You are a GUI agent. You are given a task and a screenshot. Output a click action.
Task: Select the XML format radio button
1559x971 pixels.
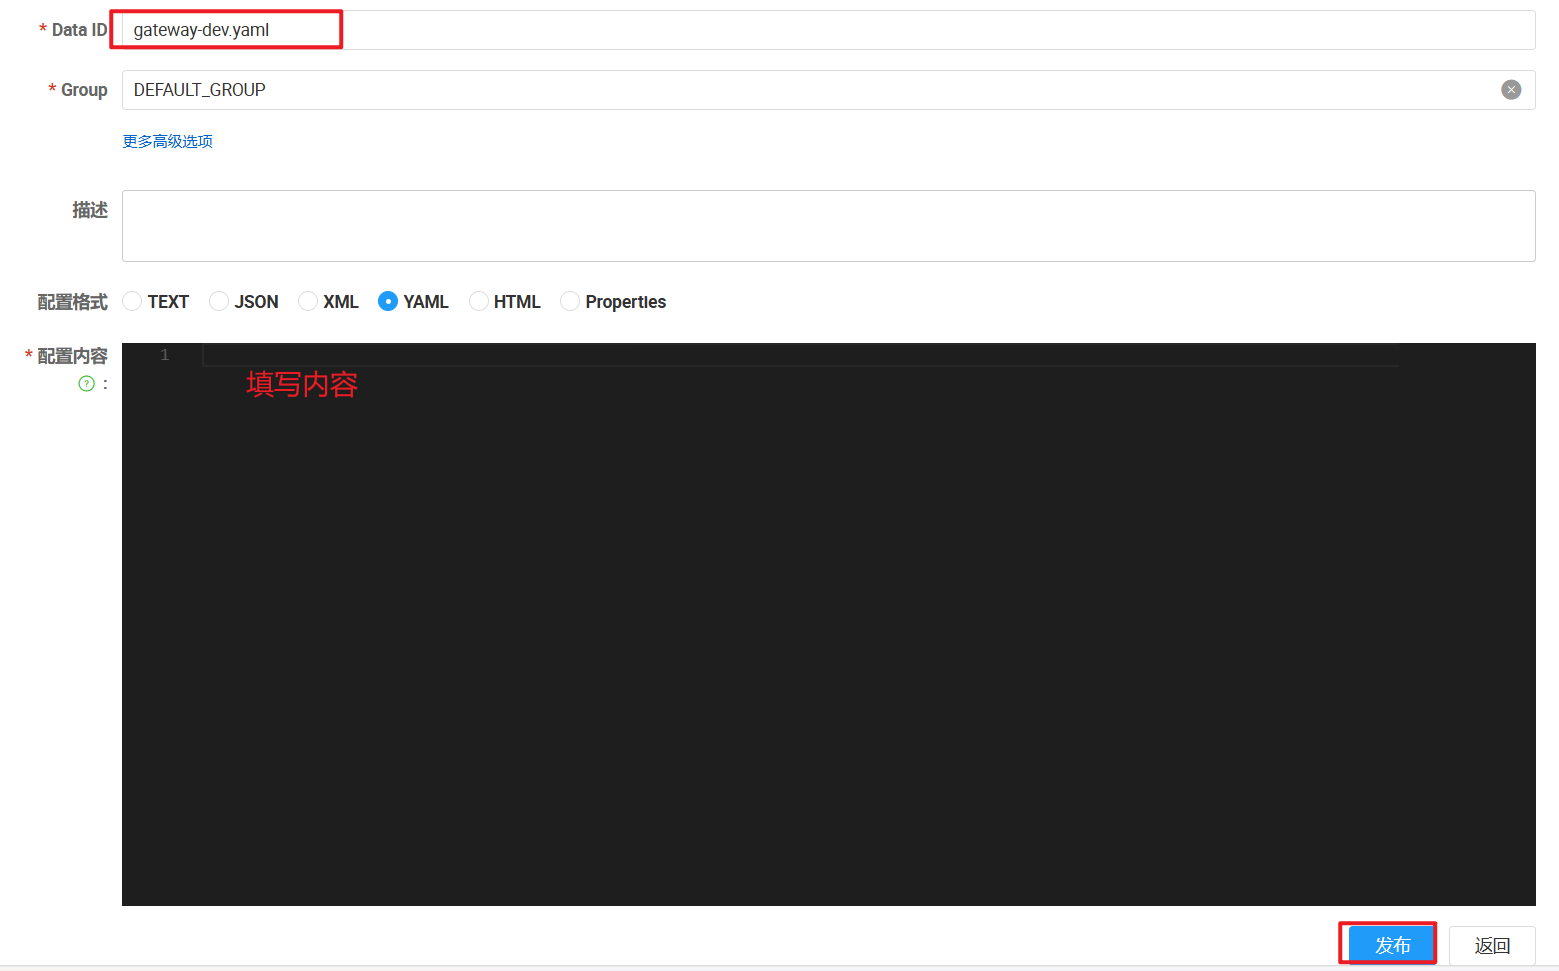[x=308, y=301]
